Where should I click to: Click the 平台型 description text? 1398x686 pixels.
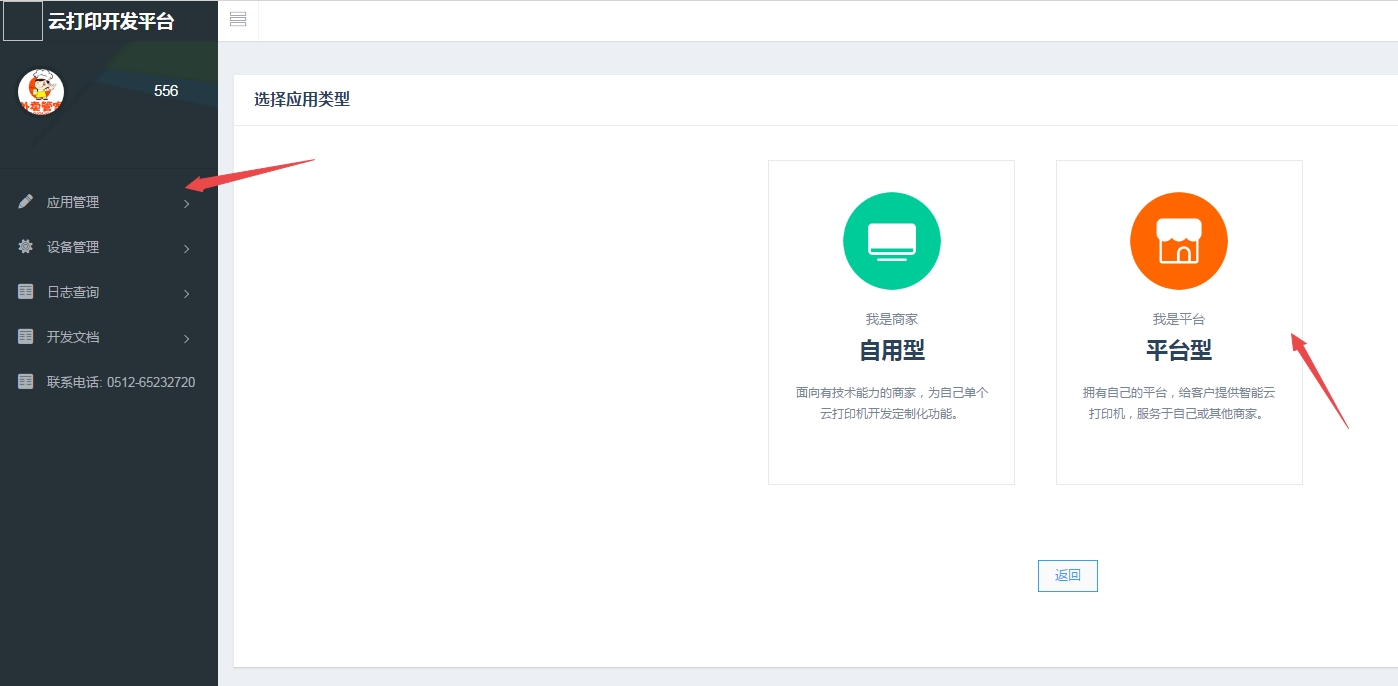(x=1179, y=403)
